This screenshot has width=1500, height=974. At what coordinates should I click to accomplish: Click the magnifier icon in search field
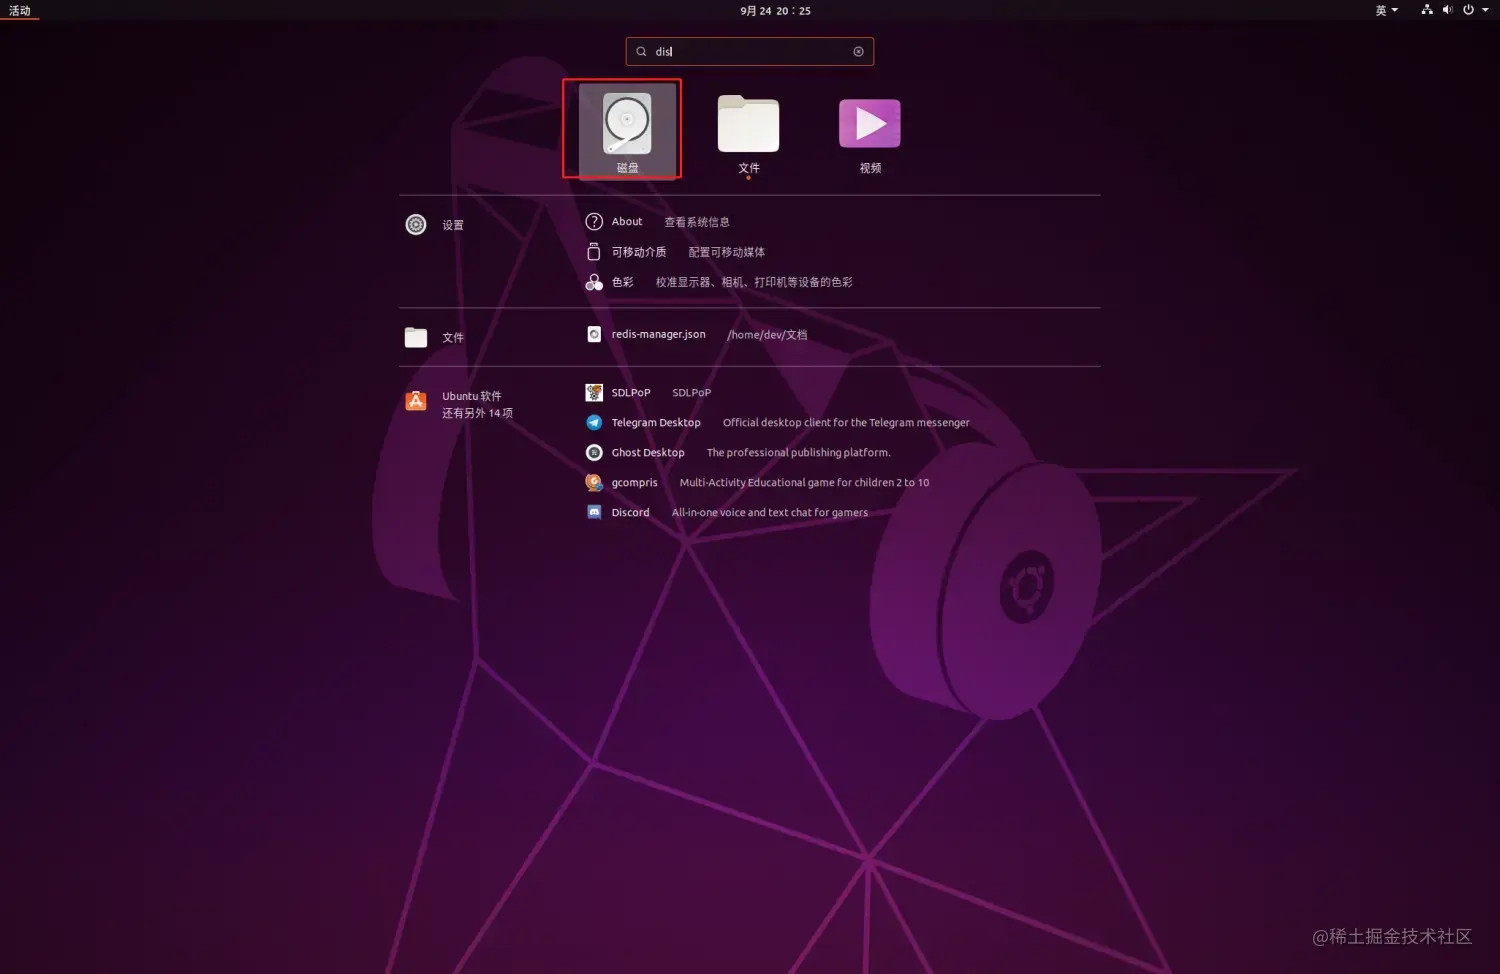(641, 52)
